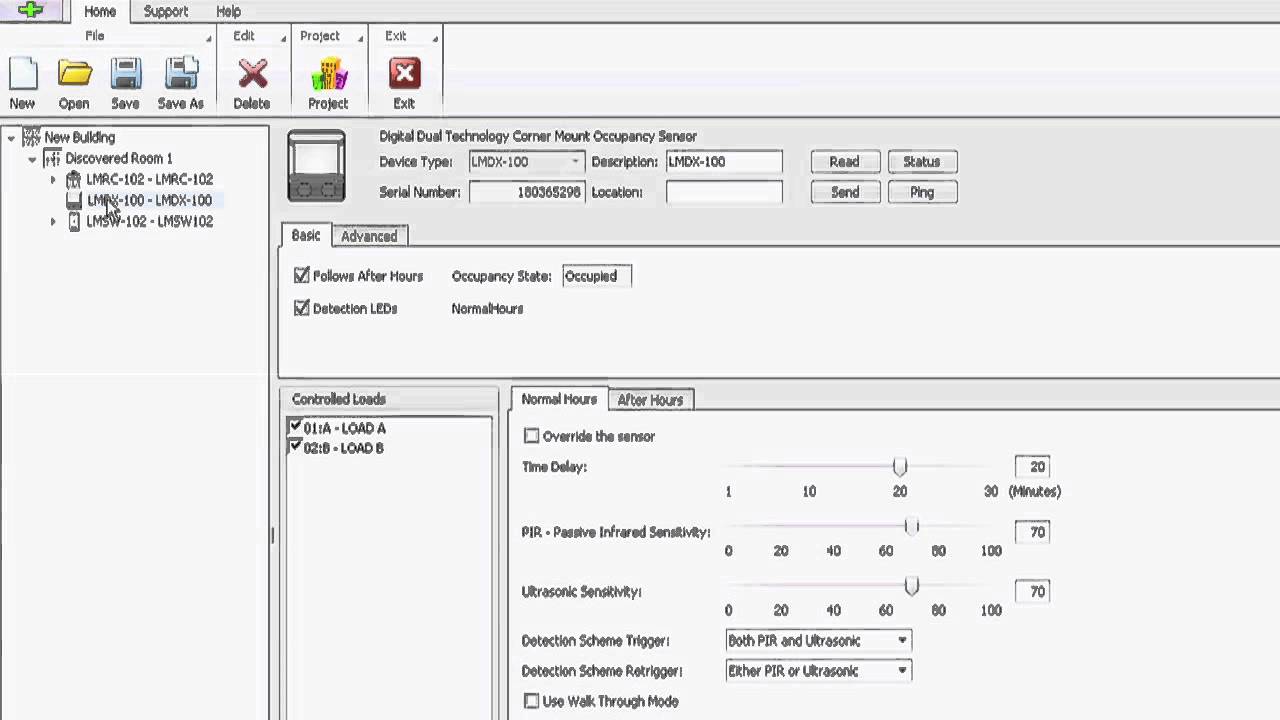The height and width of the screenshot is (720, 1280).
Task: Open the Help ribbon tab
Action: point(228,12)
